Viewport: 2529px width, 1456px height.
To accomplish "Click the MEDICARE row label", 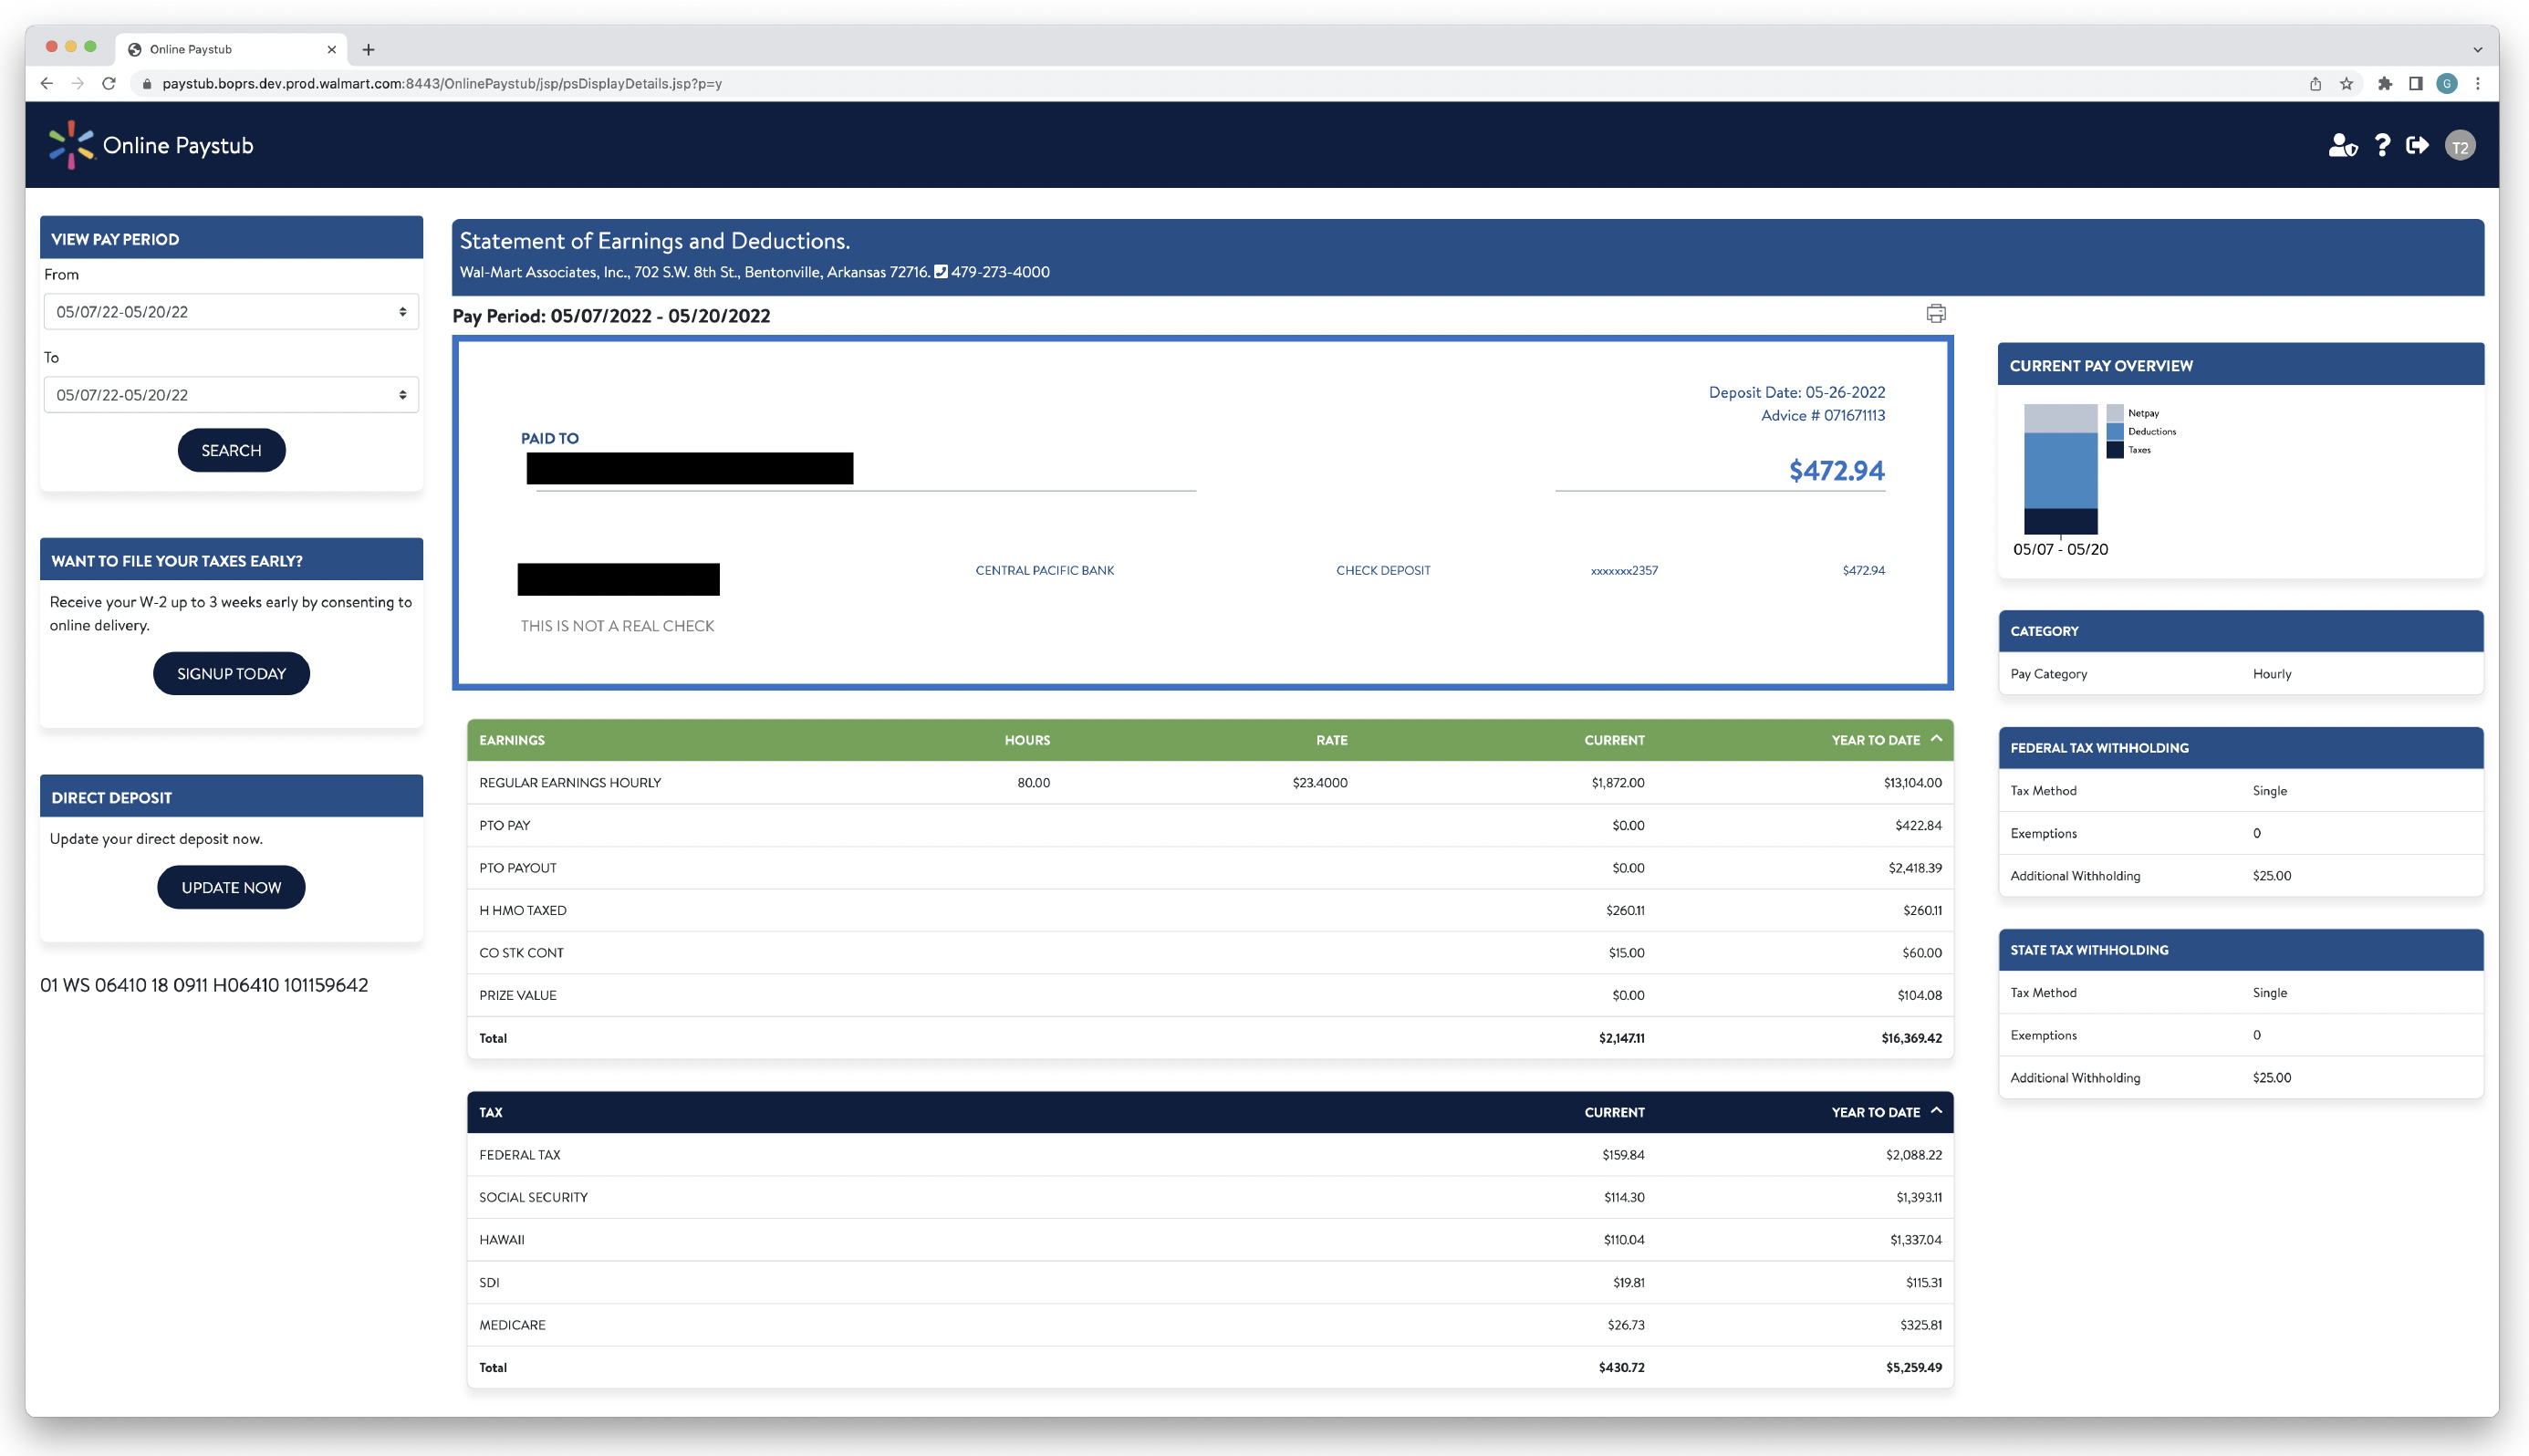I will (x=512, y=1325).
